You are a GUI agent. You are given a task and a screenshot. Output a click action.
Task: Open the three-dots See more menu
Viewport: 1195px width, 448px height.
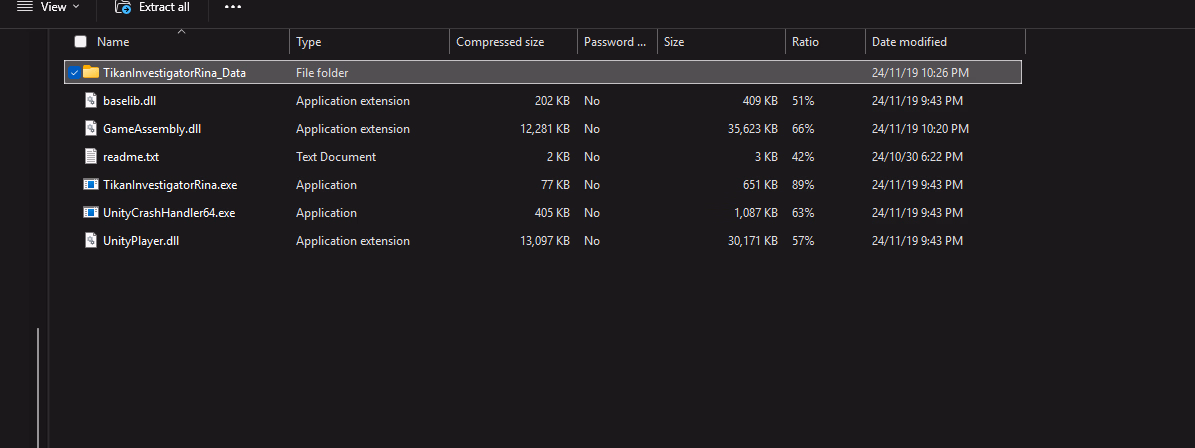pos(232,7)
